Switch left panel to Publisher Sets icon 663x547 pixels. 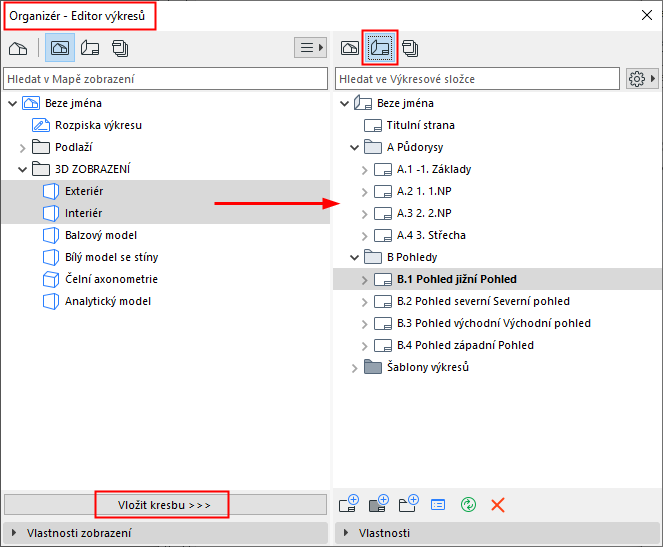120,48
